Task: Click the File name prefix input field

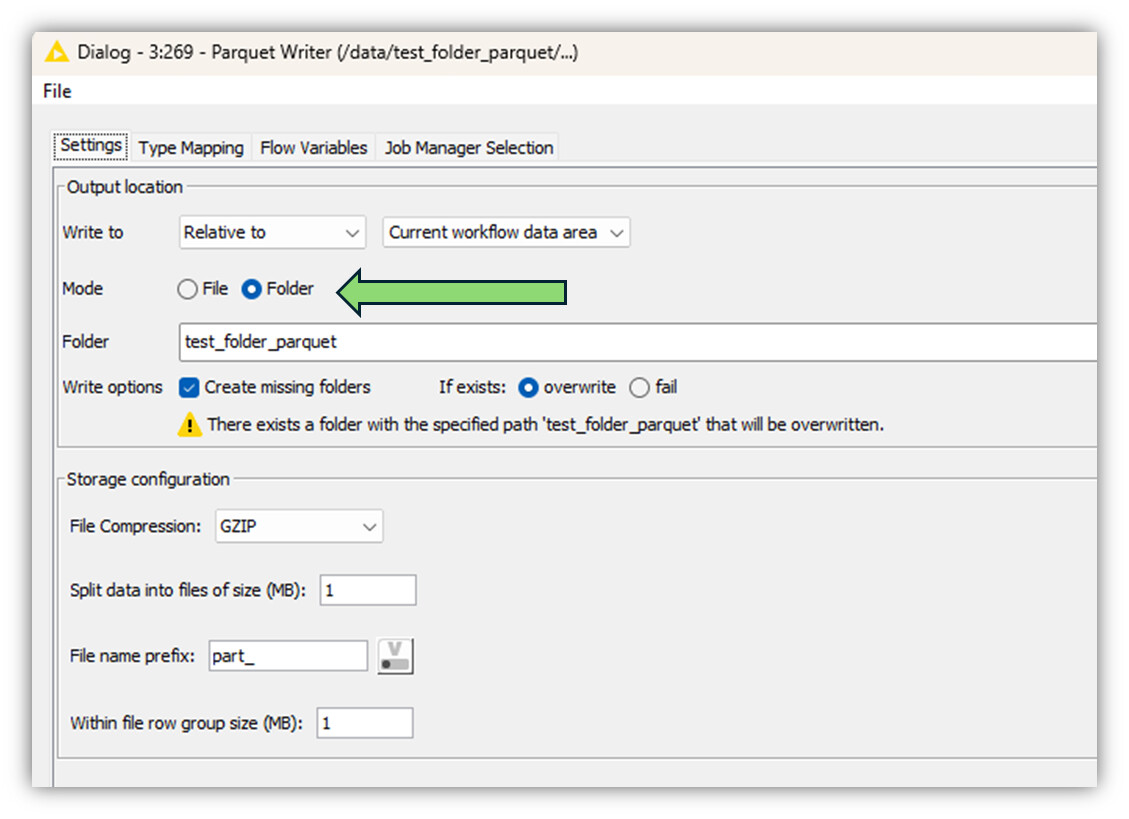Action: click(288, 657)
